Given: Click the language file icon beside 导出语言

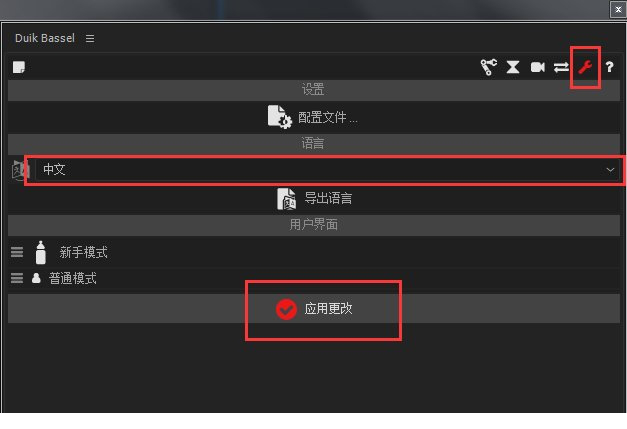Looking at the screenshot, I should [287, 199].
